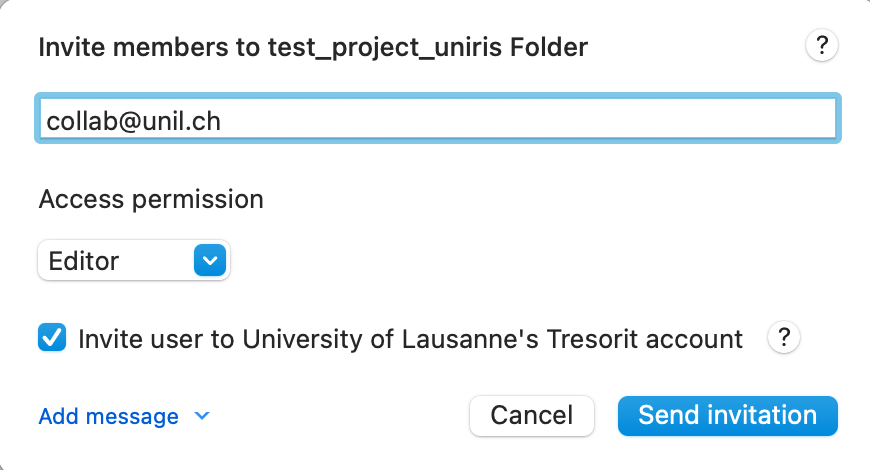Click the "Editor" text in the permission combo box

click(x=84, y=261)
